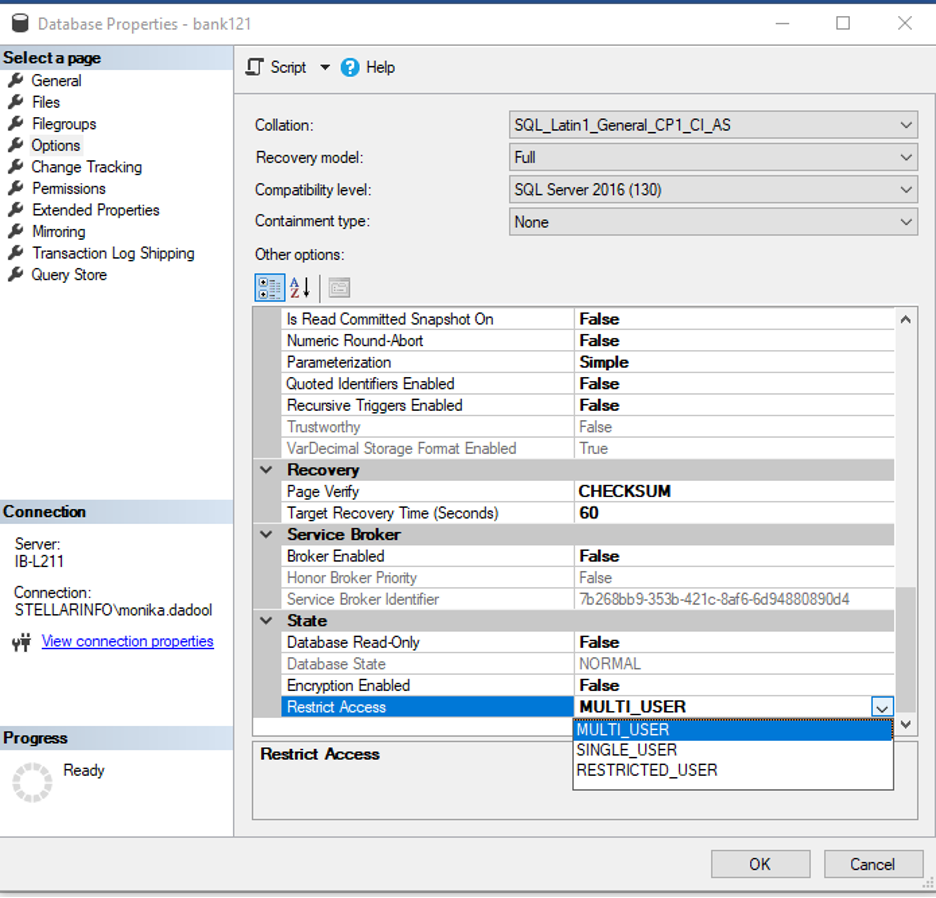Open the Files page
This screenshot has width=936, height=898.
click(46, 102)
